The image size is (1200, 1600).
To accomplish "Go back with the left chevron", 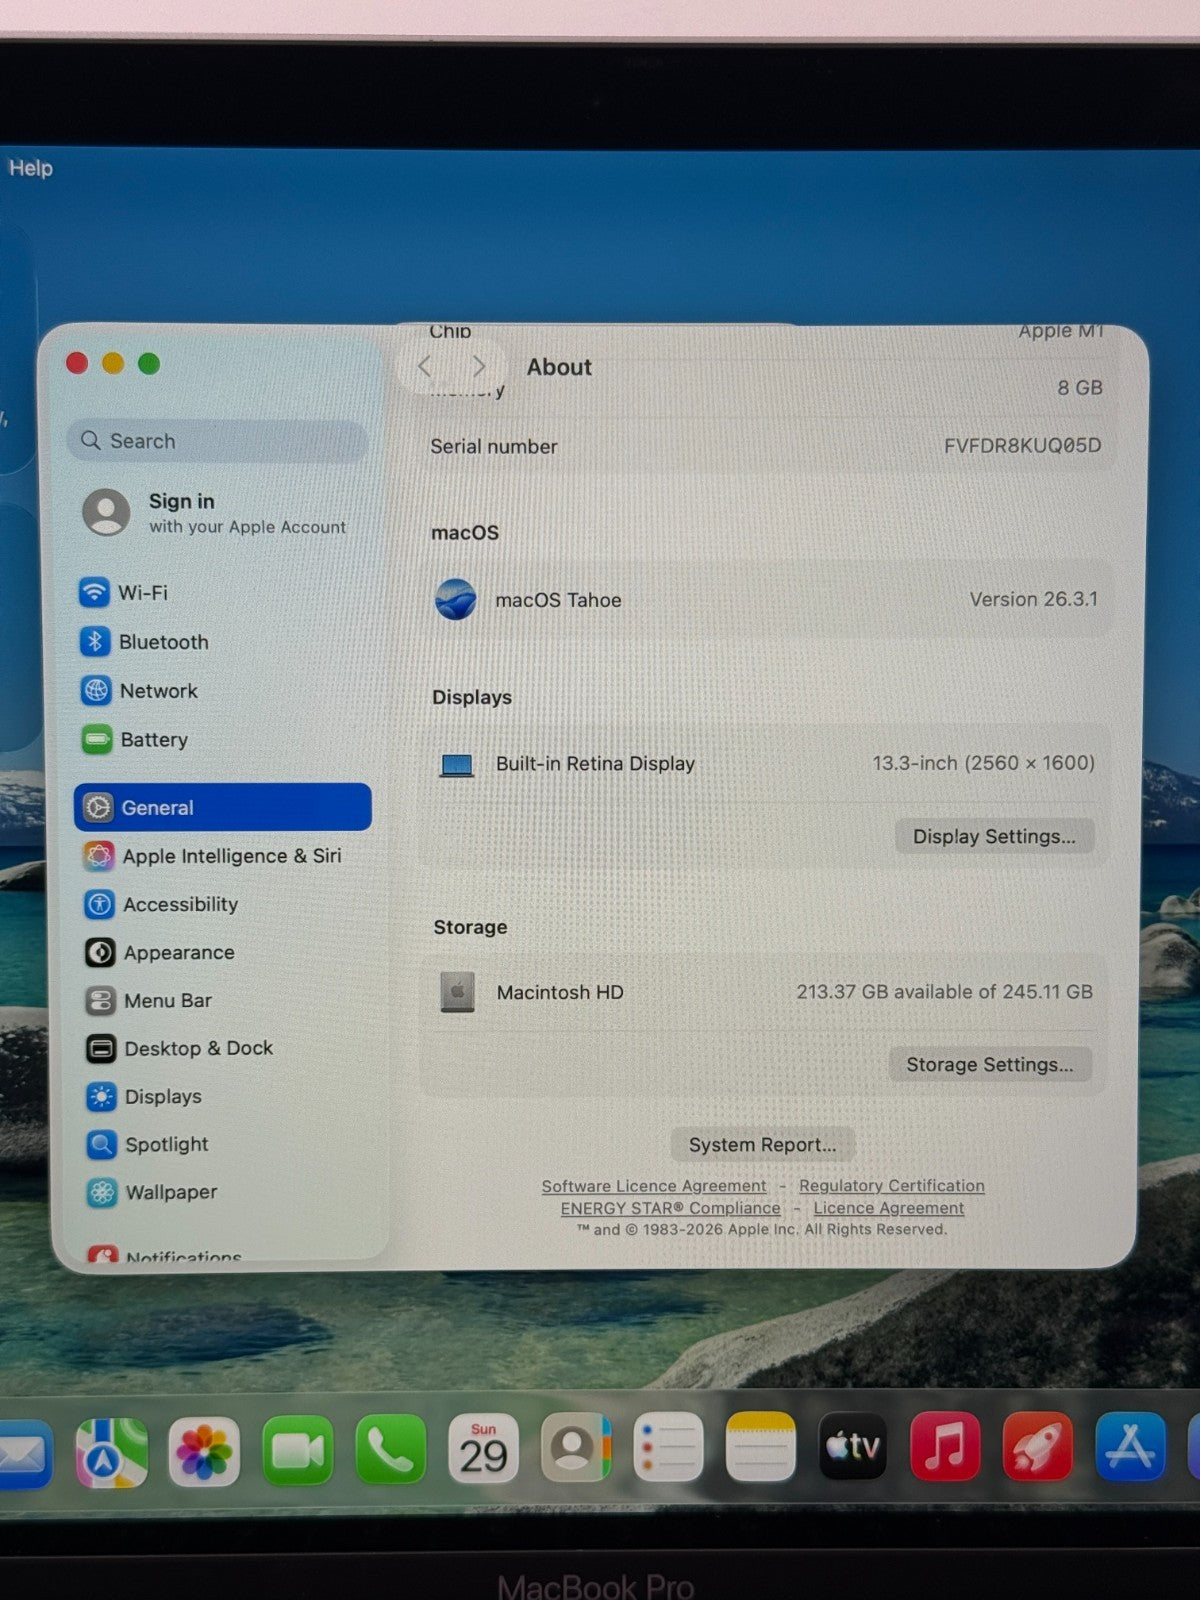I will pos(425,366).
